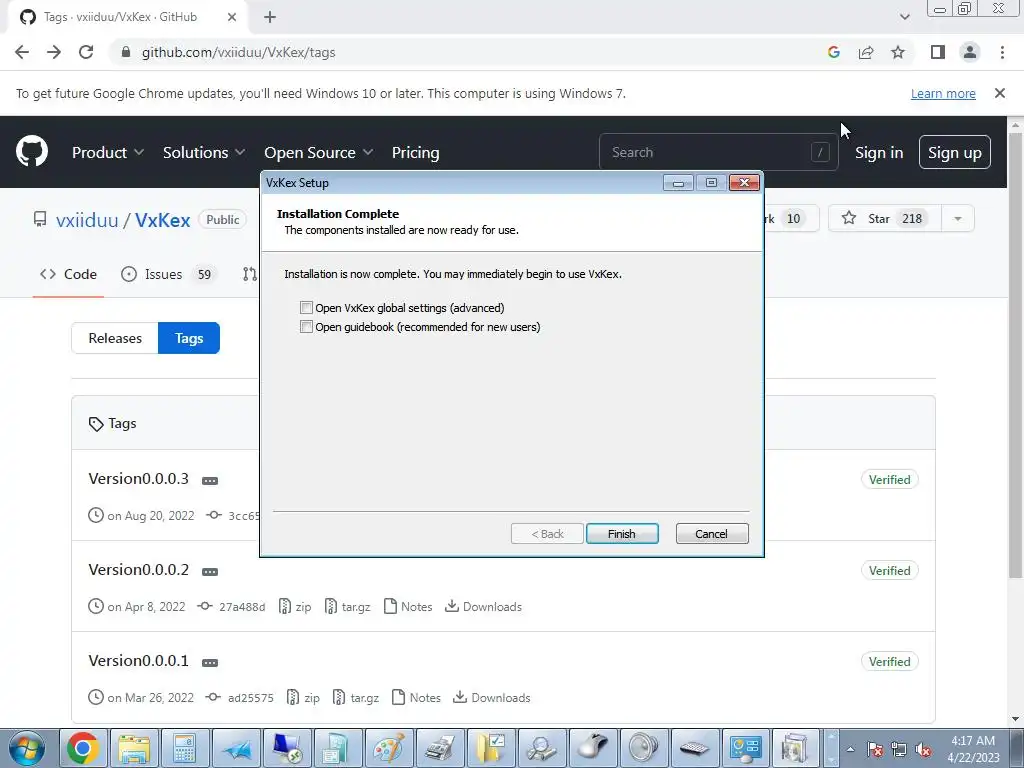The image size is (1024, 768).
Task: Open vxiiduu owner profile link
Action: pos(87,220)
